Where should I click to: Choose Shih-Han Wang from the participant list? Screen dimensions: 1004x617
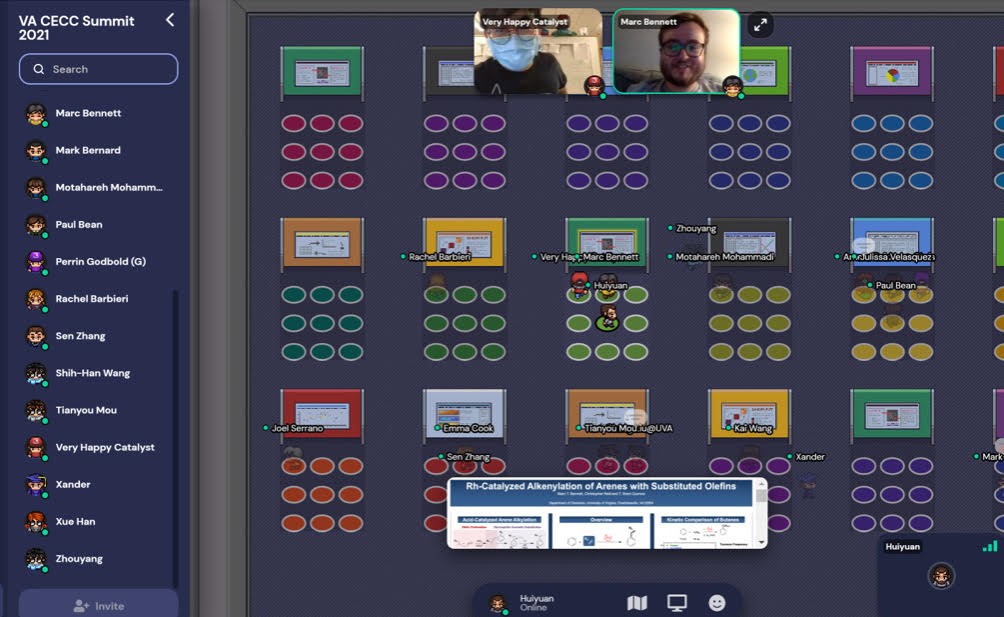(92, 373)
